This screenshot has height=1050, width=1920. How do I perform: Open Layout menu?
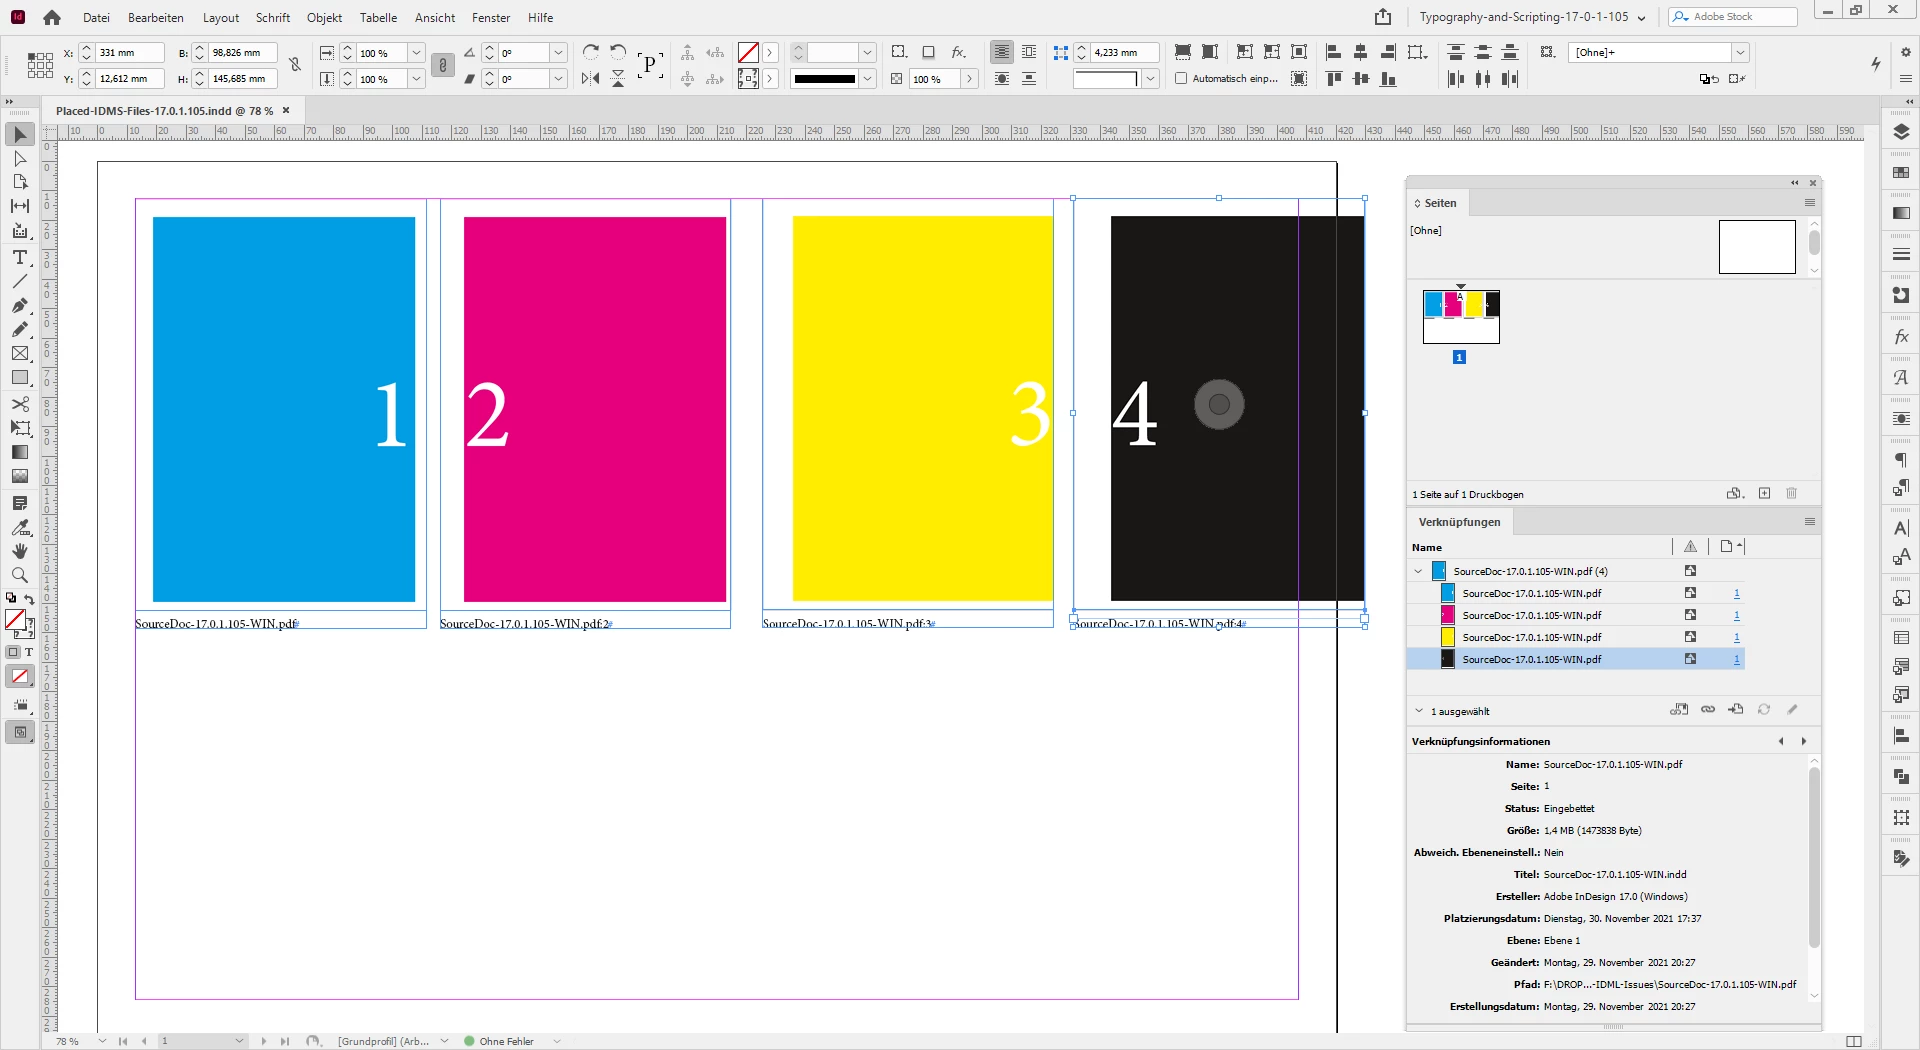(221, 17)
